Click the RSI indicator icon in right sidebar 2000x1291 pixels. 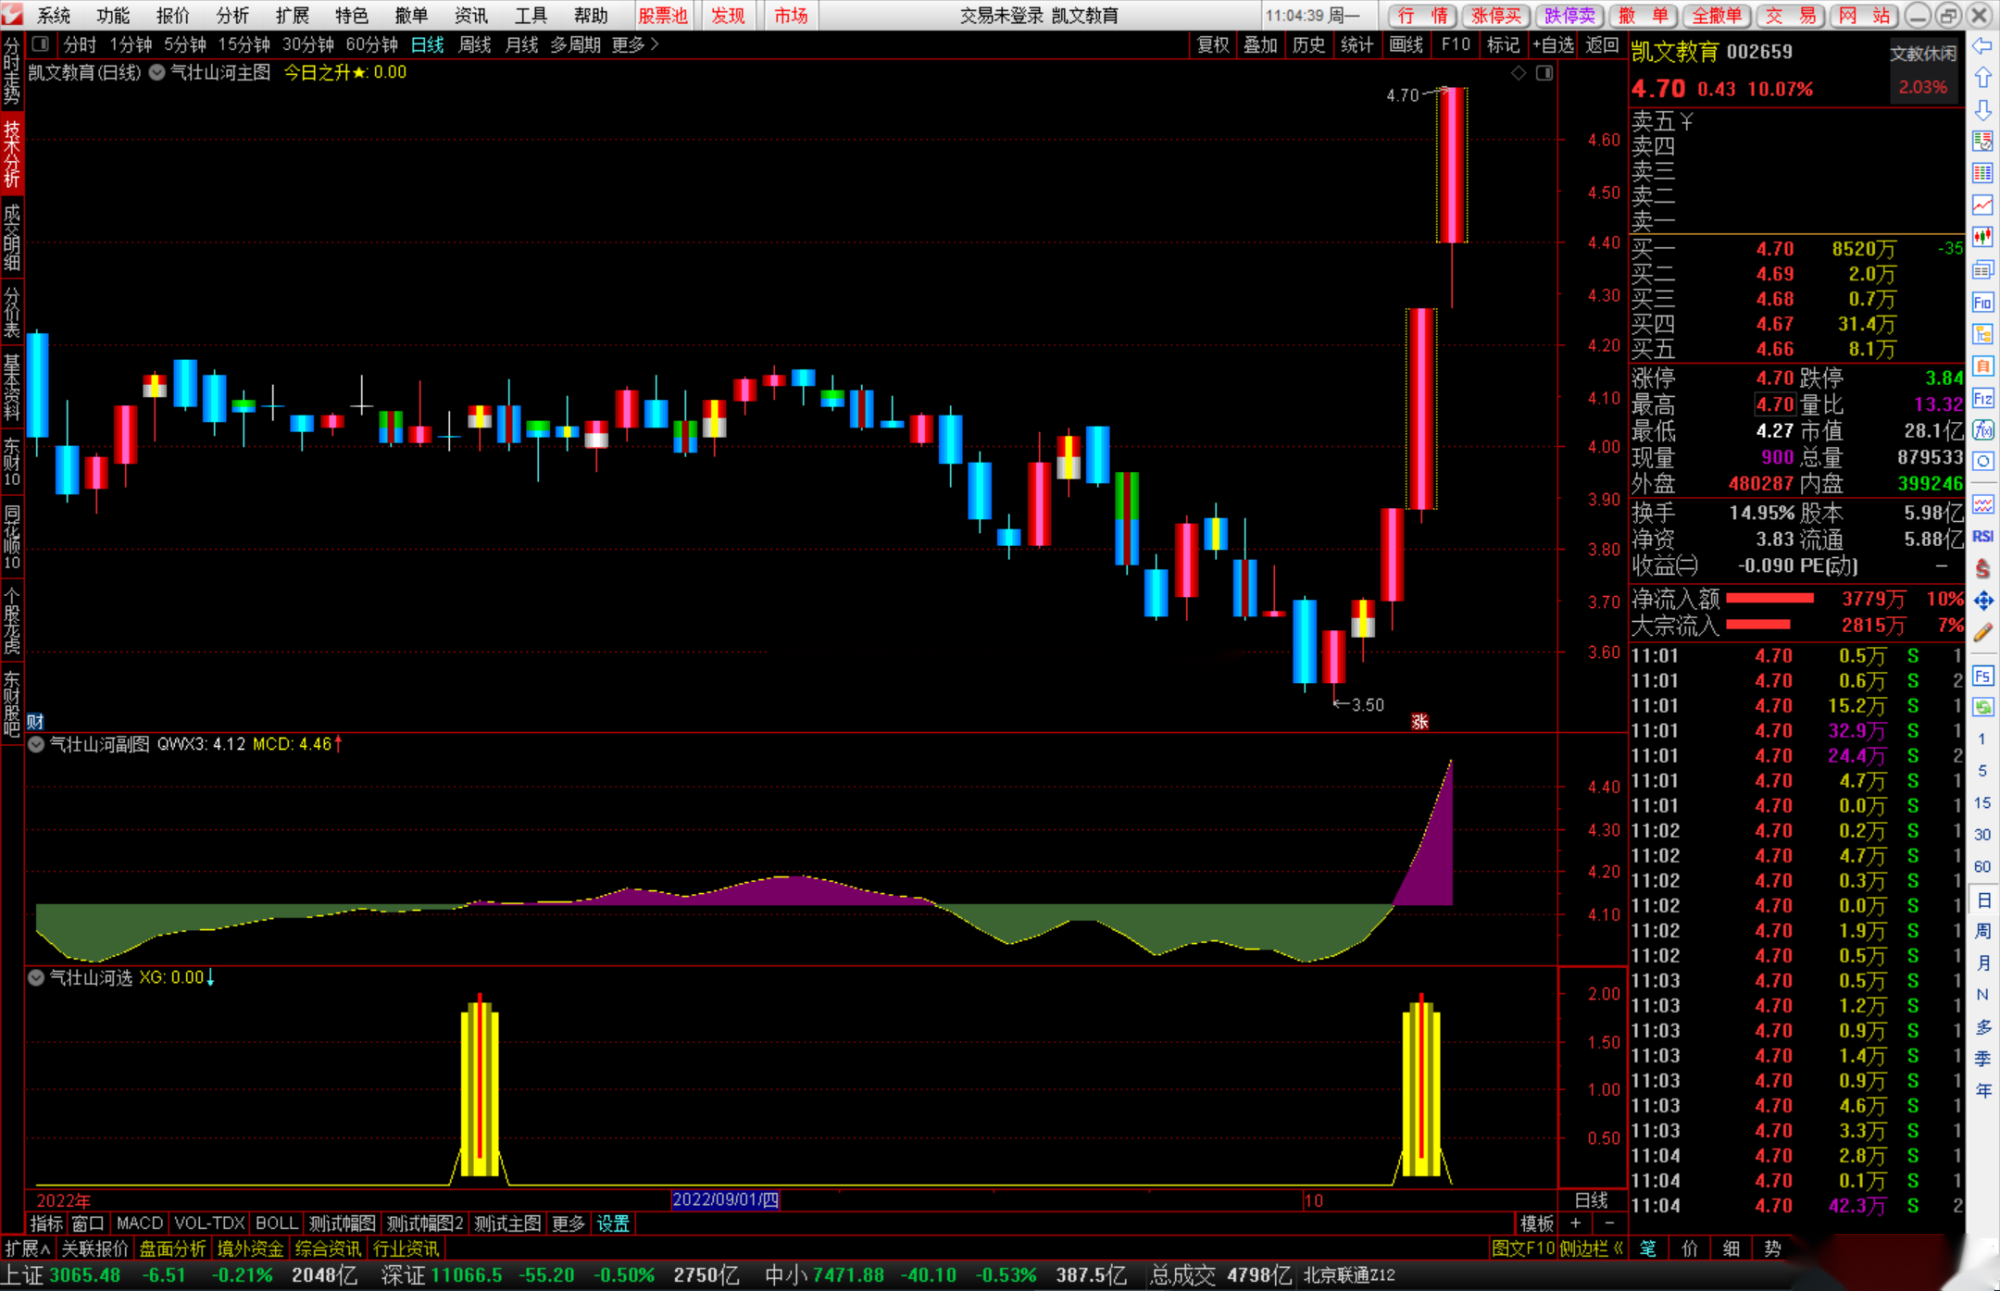coord(1982,537)
